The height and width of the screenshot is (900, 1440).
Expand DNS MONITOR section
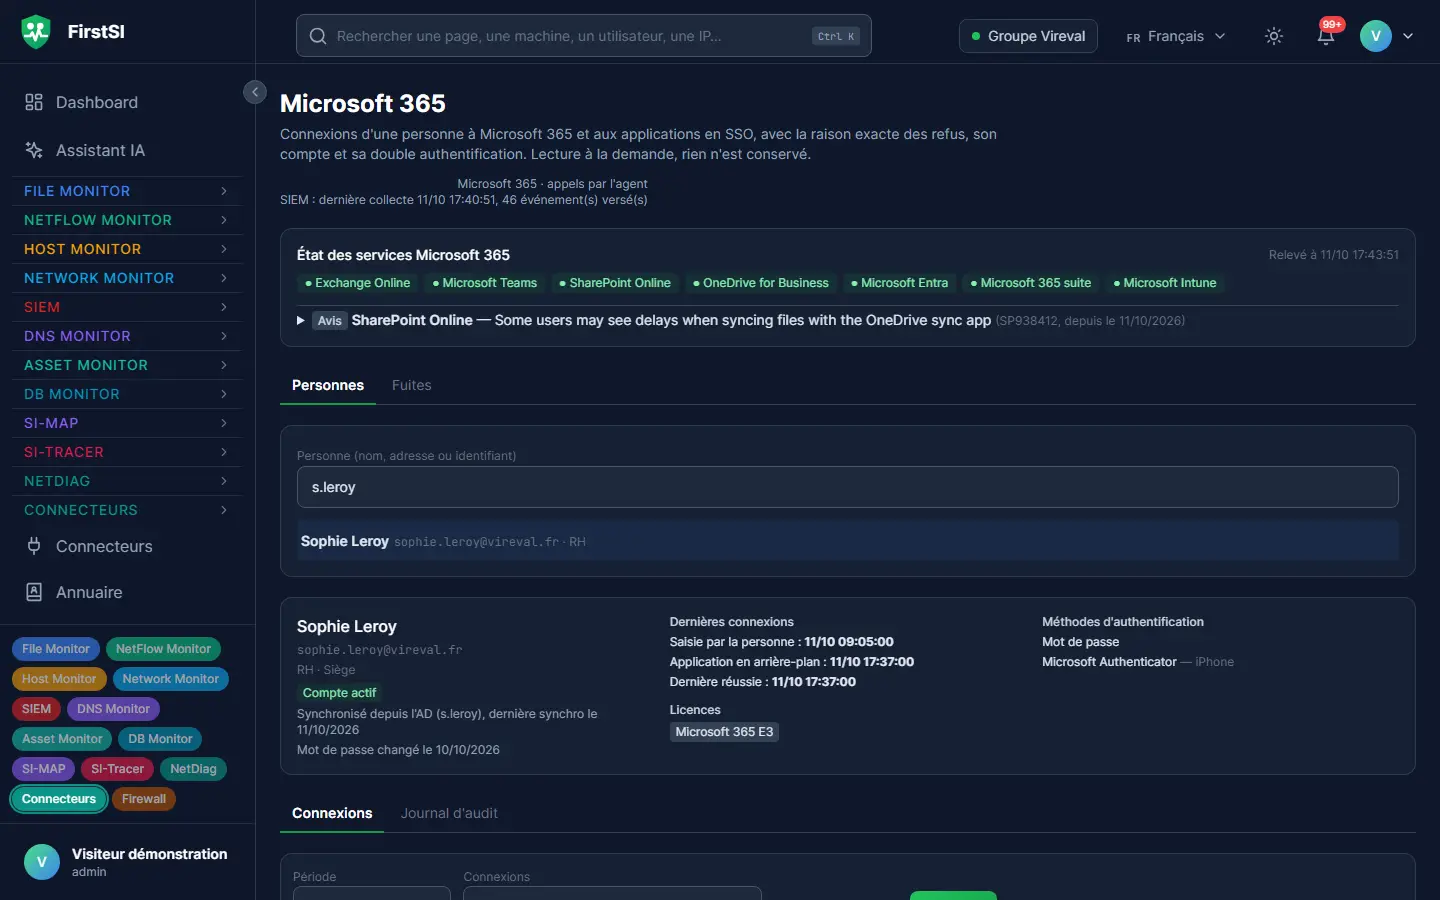(x=126, y=336)
